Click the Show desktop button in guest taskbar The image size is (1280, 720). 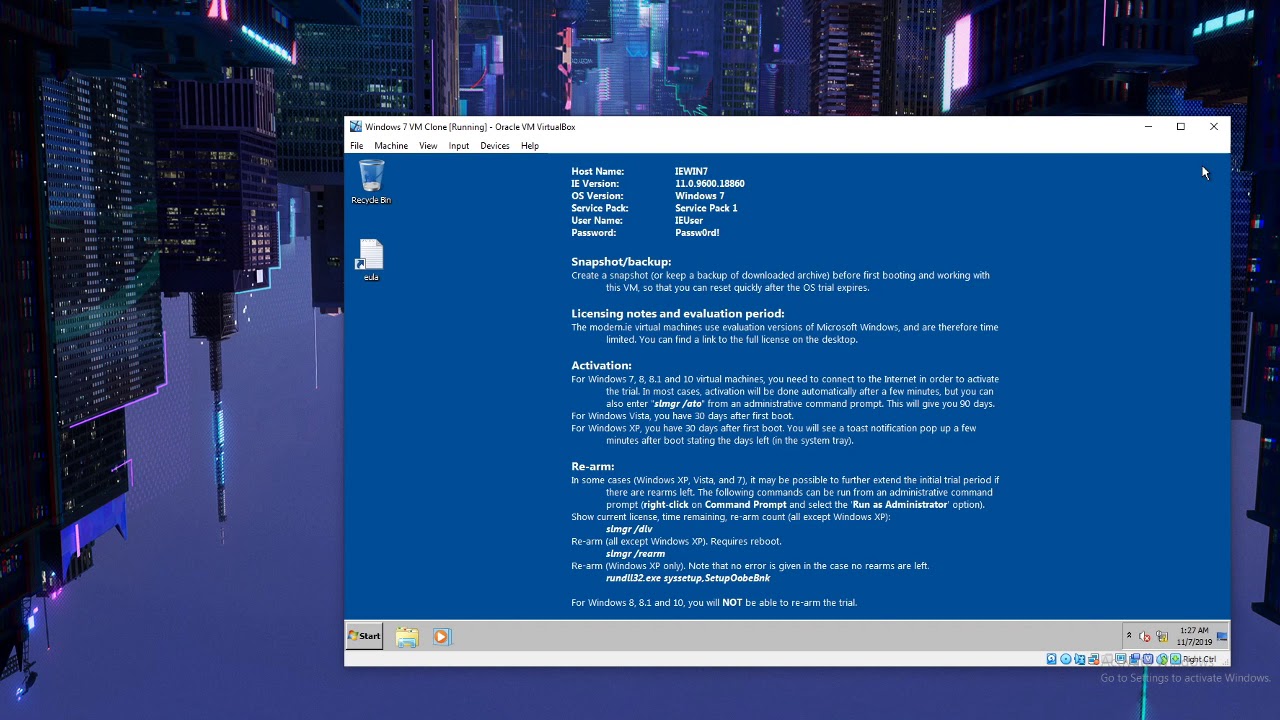[x=1222, y=636]
